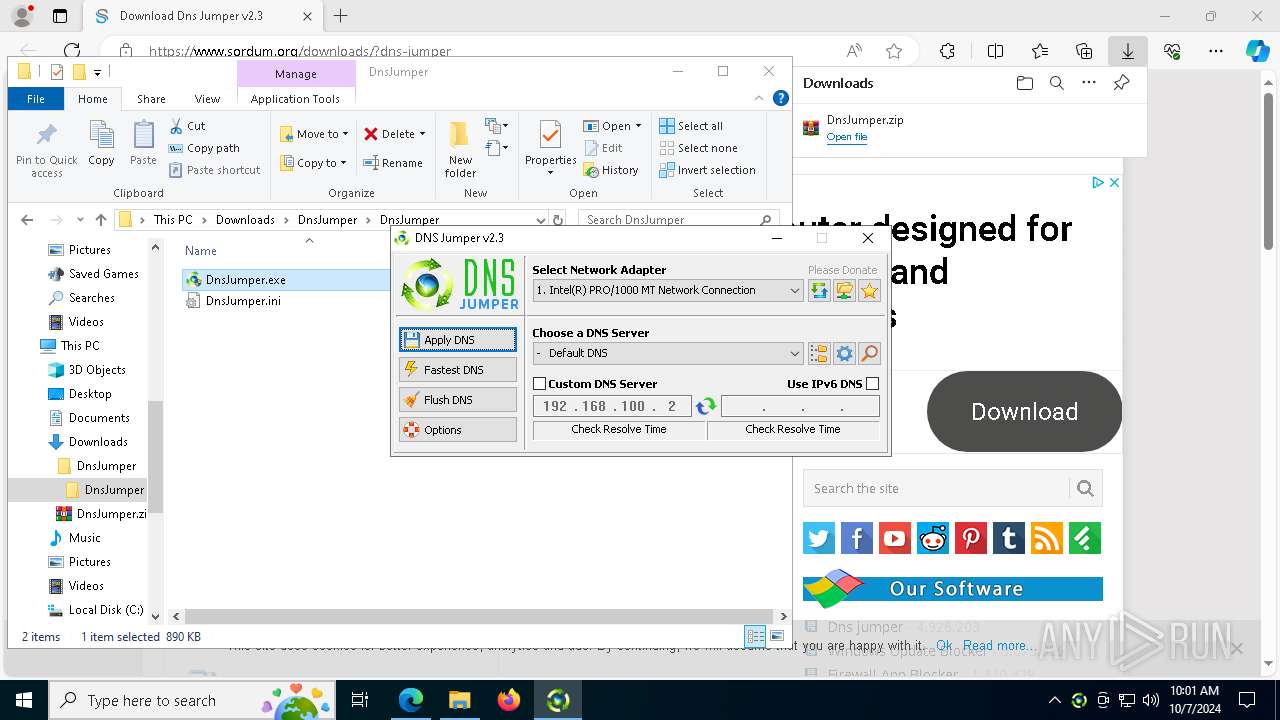Open the Move to dropdown
Viewport: 1280px width, 720px height.
tap(314, 134)
